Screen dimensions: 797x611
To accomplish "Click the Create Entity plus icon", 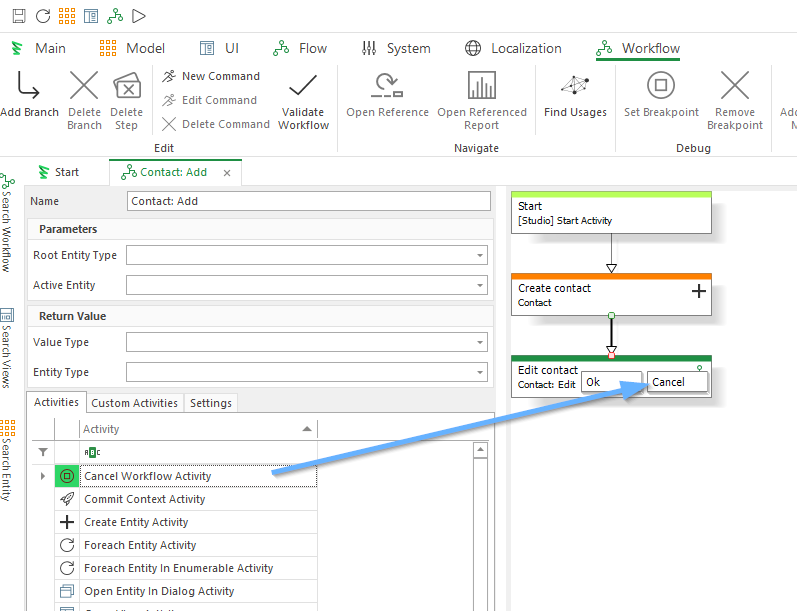I will tap(67, 522).
